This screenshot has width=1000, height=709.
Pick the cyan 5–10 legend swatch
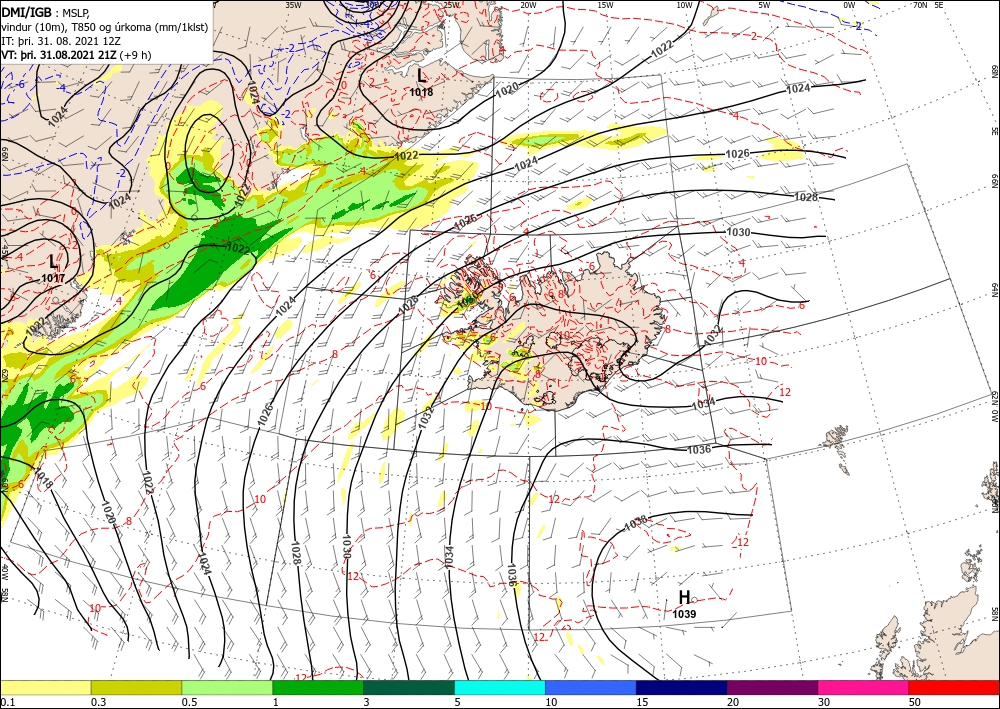pyautogui.click(x=500, y=687)
